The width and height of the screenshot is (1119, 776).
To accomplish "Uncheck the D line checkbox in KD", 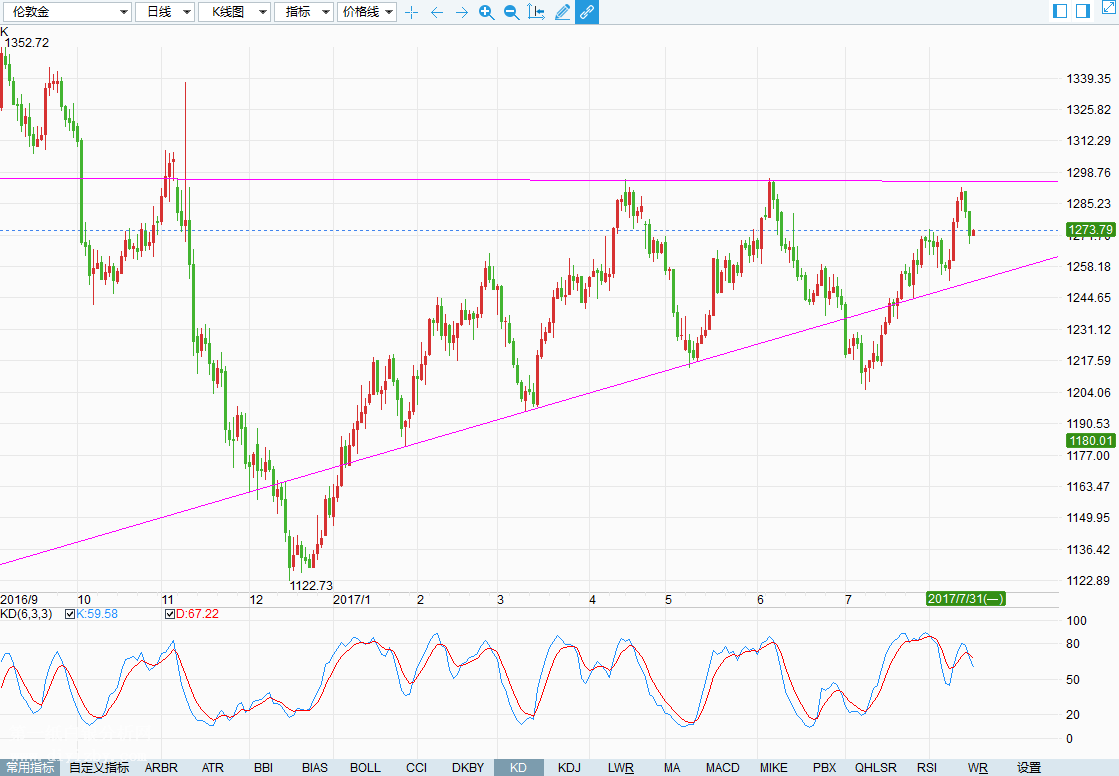I will click(x=169, y=614).
